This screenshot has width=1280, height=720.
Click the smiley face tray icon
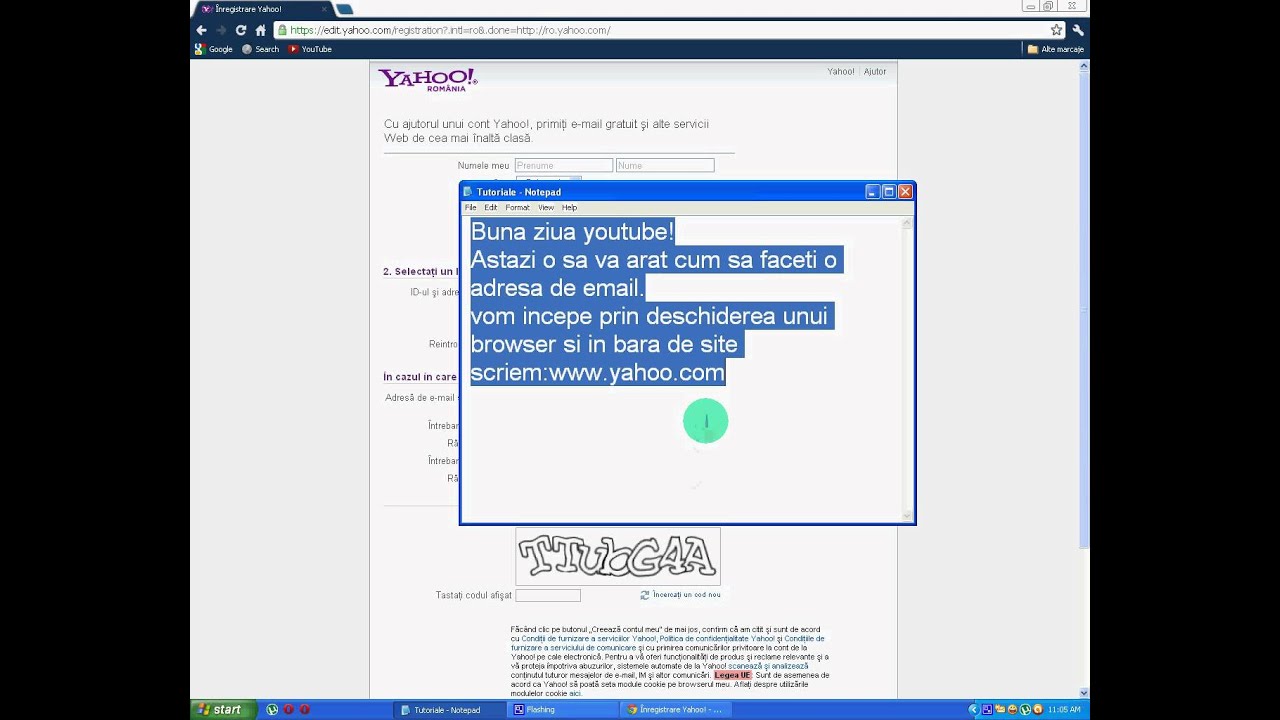[1012, 710]
